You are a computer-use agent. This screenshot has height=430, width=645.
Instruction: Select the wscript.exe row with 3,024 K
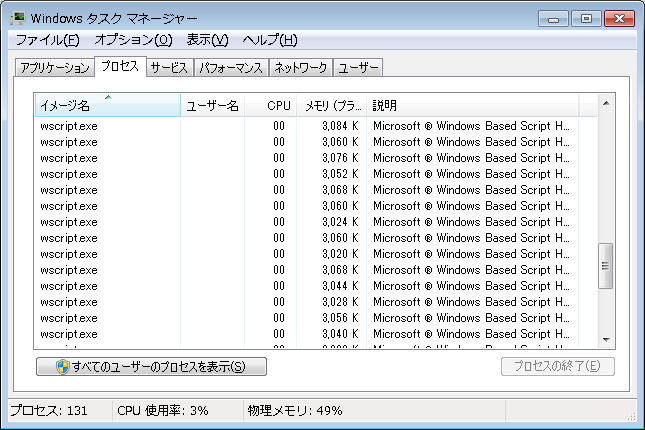point(306,222)
